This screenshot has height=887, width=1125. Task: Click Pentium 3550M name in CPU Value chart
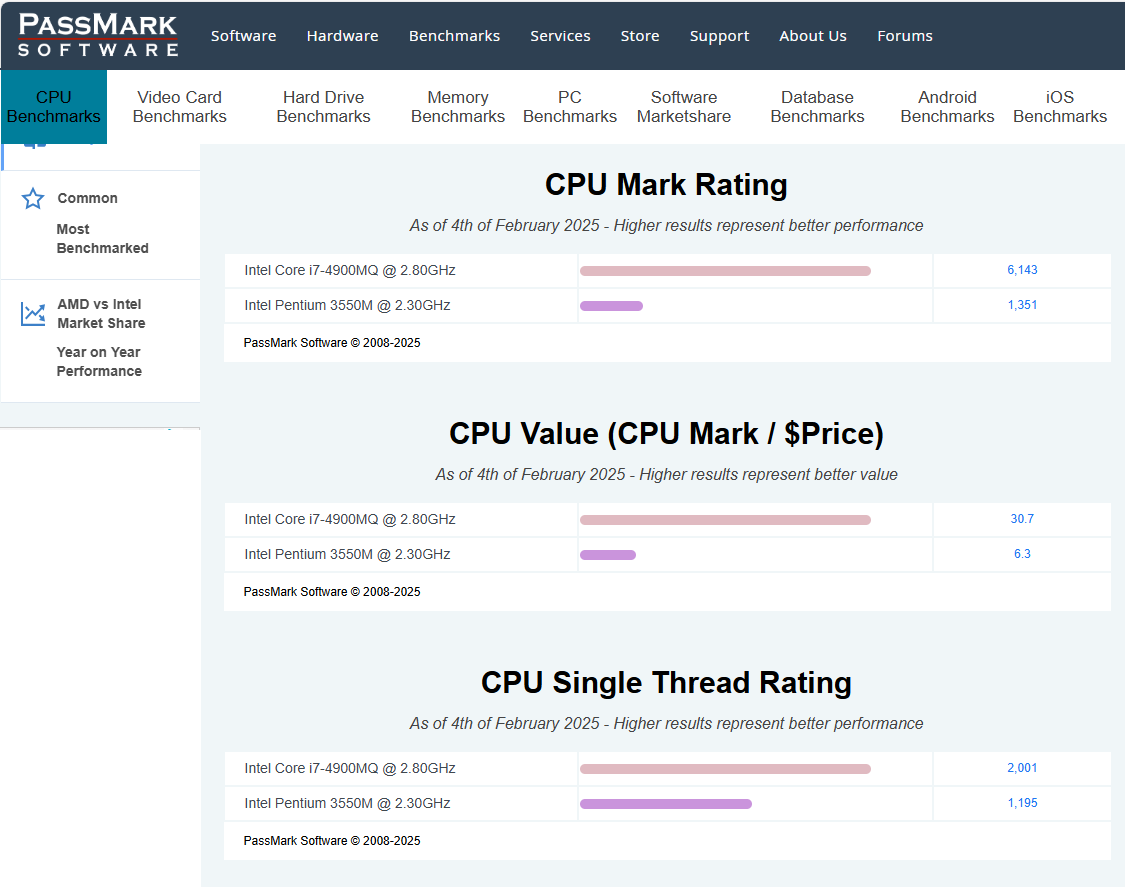click(x=347, y=555)
